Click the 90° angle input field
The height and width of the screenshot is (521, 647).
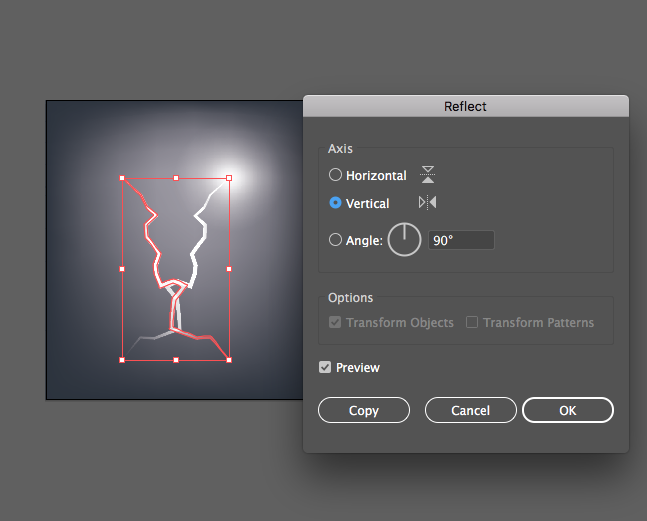point(461,240)
